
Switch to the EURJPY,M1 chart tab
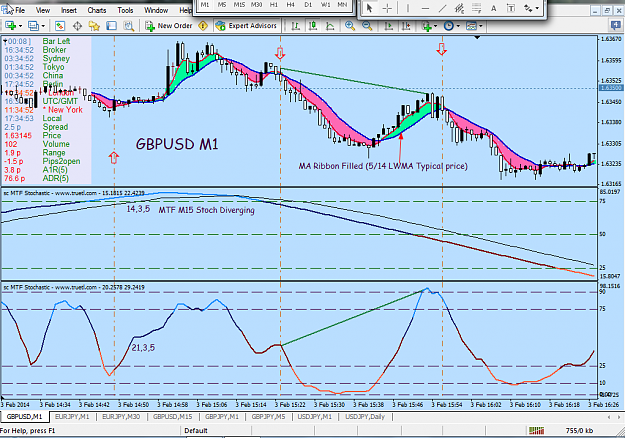click(72, 417)
